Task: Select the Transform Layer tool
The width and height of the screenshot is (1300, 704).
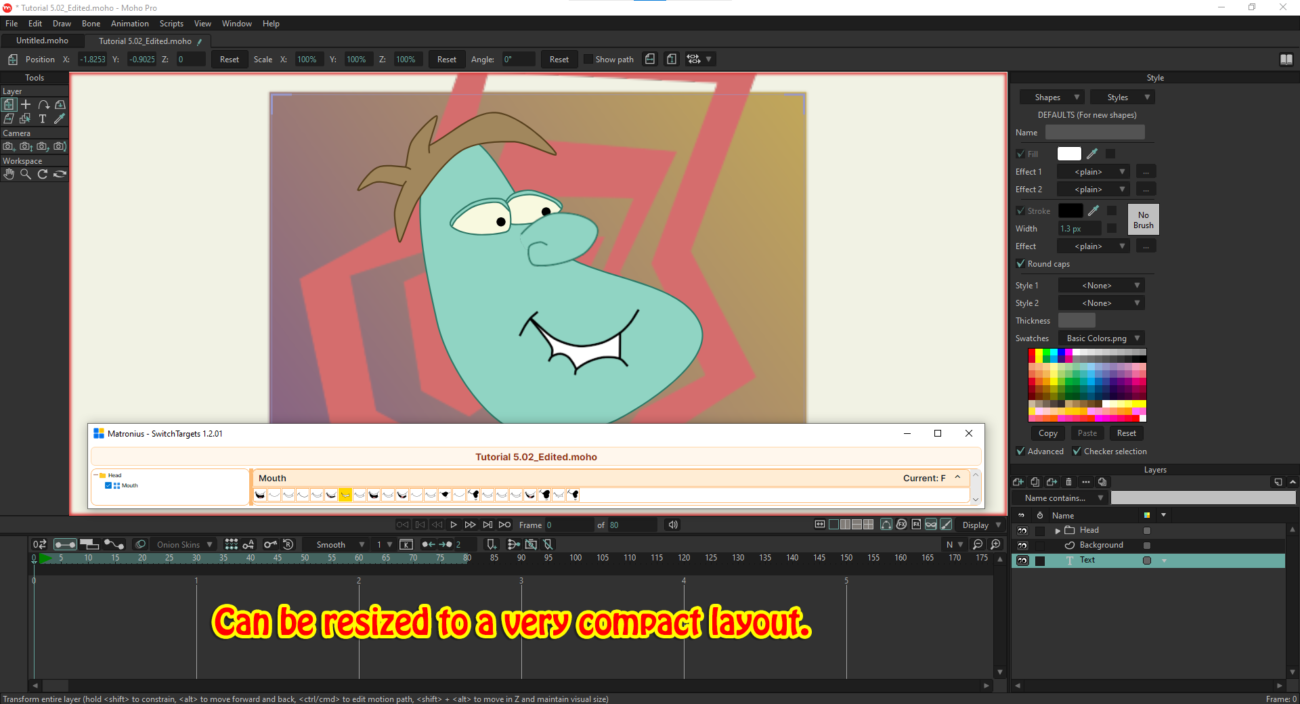Action: (9, 104)
